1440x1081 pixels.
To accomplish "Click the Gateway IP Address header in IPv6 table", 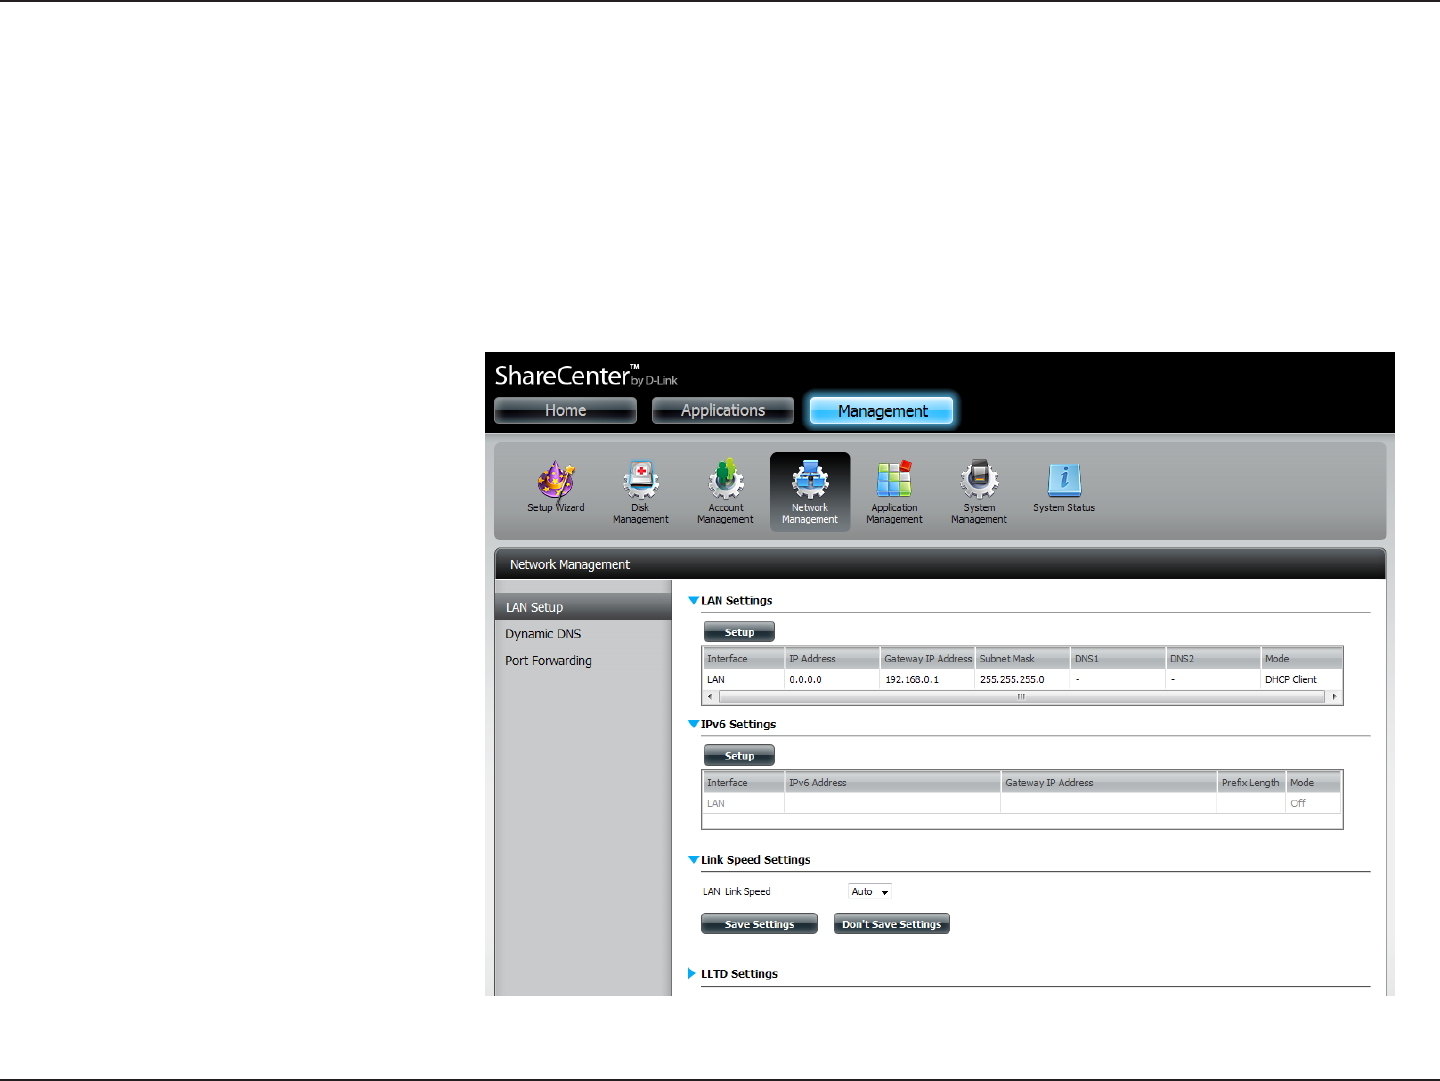I will tap(1109, 783).
